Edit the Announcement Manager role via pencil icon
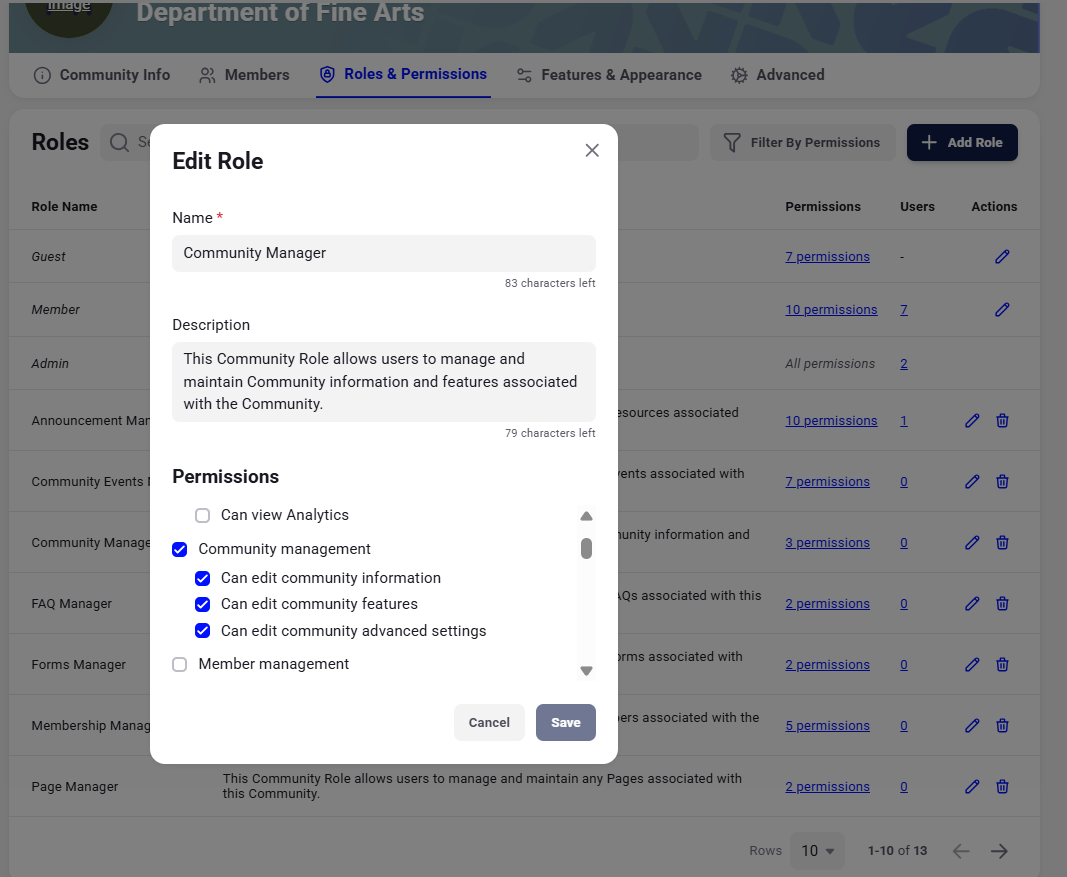The height and width of the screenshot is (877, 1067). [x=972, y=420]
